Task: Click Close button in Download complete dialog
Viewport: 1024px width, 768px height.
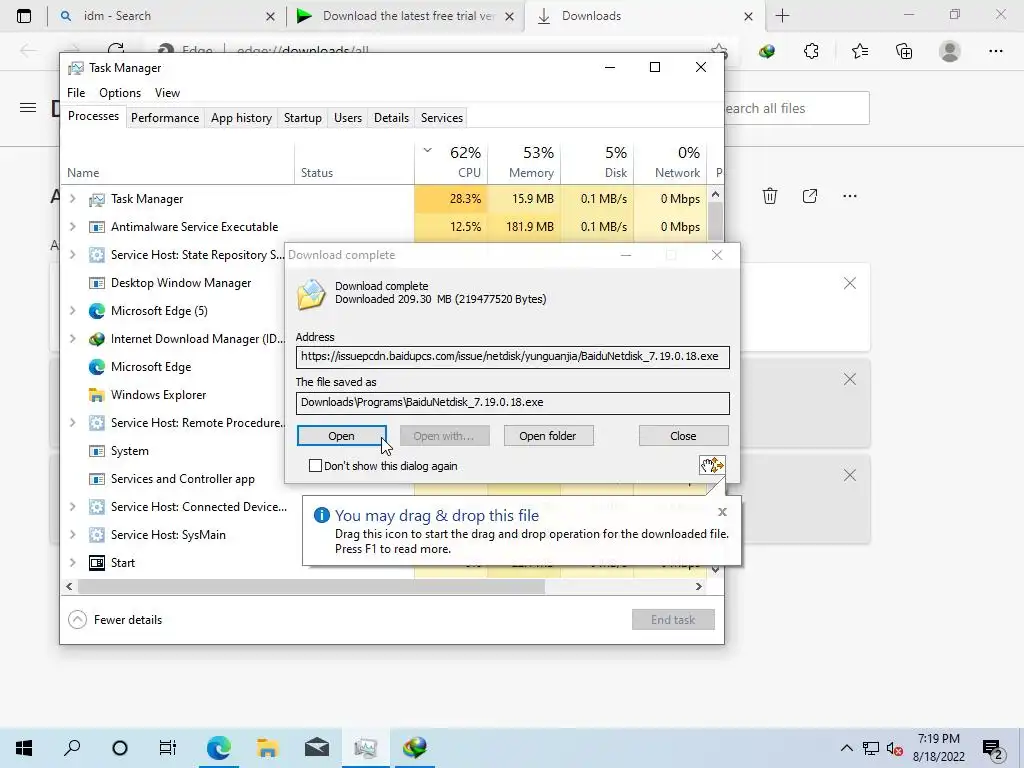Action: [683, 436]
